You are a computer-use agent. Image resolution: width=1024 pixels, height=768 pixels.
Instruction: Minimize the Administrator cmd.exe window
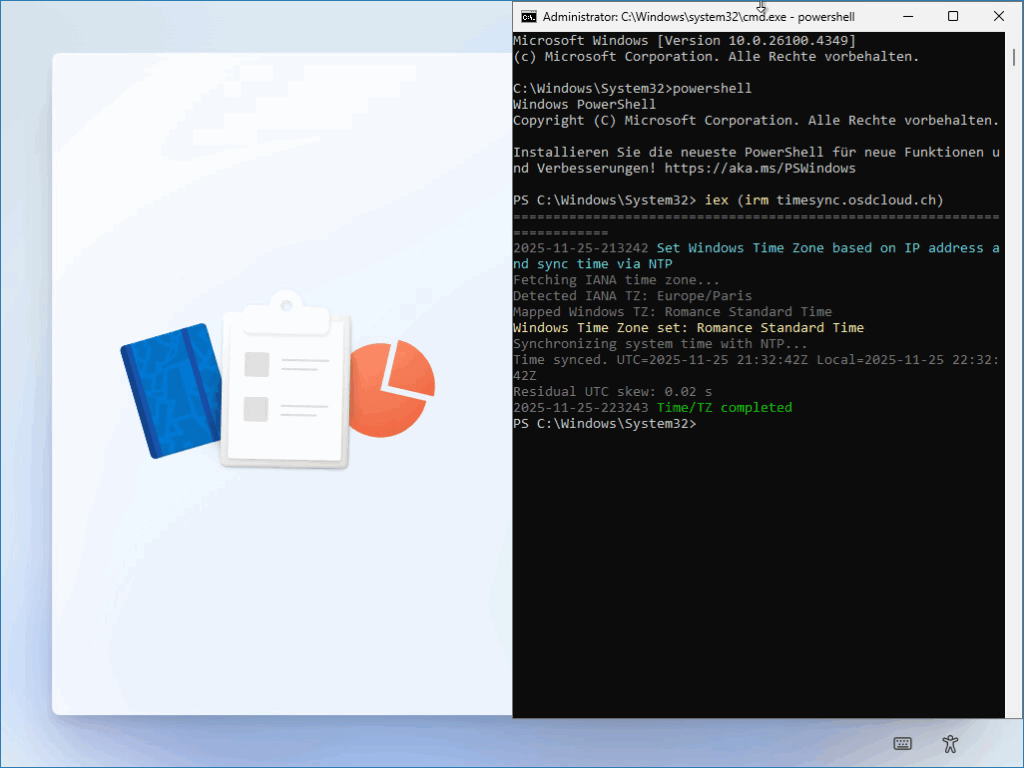(907, 16)
